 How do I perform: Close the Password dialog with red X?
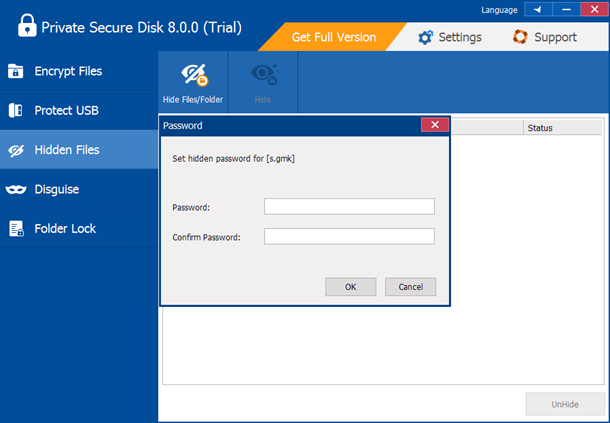pyautogui.click(x=433, y=126)
